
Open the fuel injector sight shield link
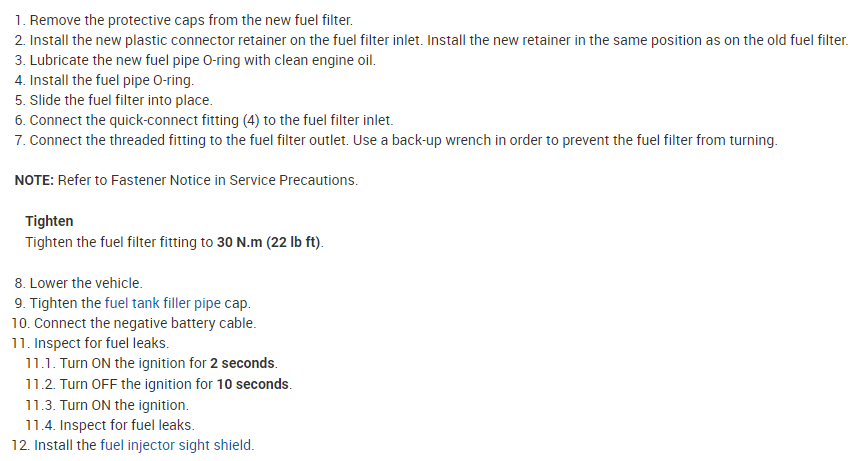[x=177, y=445]
